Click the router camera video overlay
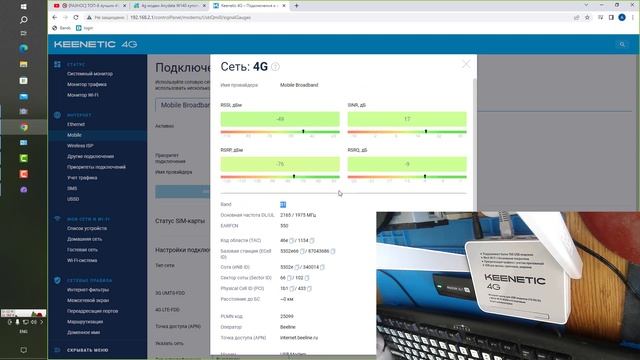The height and width of the screenshot is (360, 640). (508, 286)
